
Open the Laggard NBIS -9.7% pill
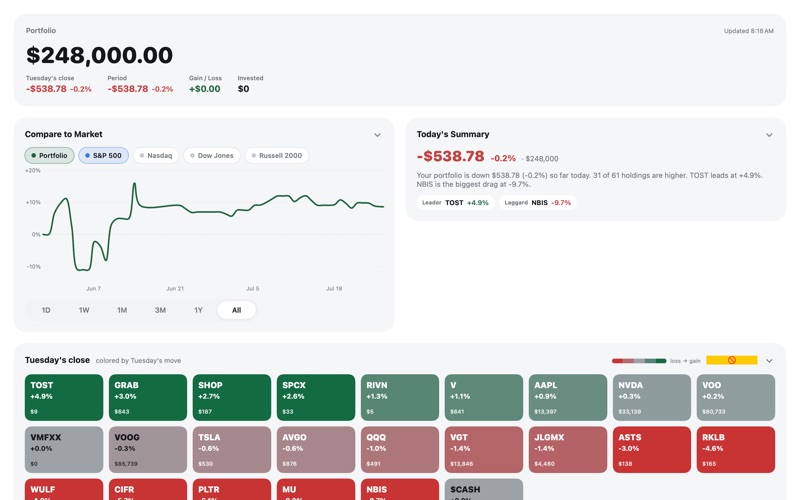[x=538, y=203]
